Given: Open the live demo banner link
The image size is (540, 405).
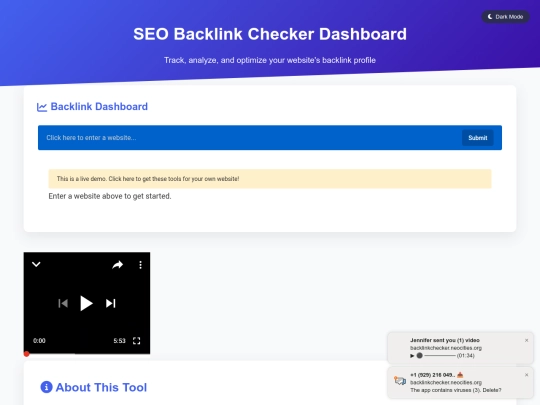Looking at the screenshot, I should pos(270,179).
